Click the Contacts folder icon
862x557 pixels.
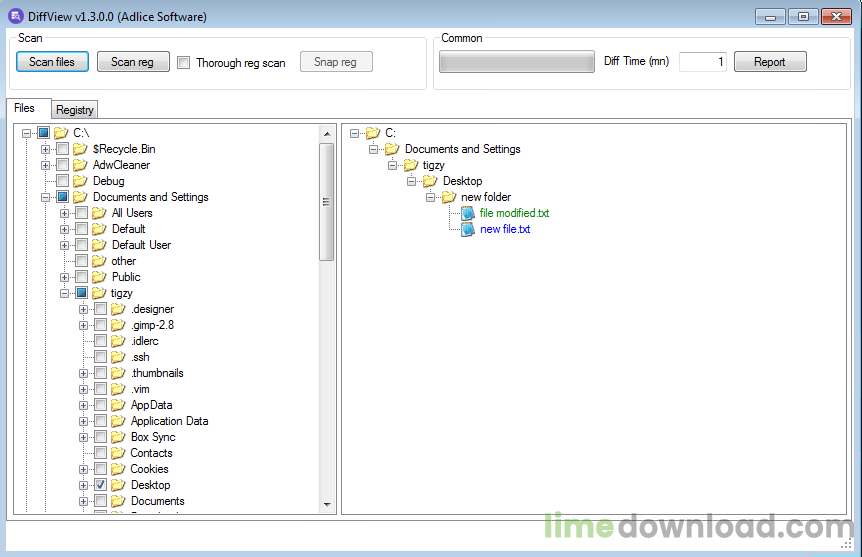(118, 453)
